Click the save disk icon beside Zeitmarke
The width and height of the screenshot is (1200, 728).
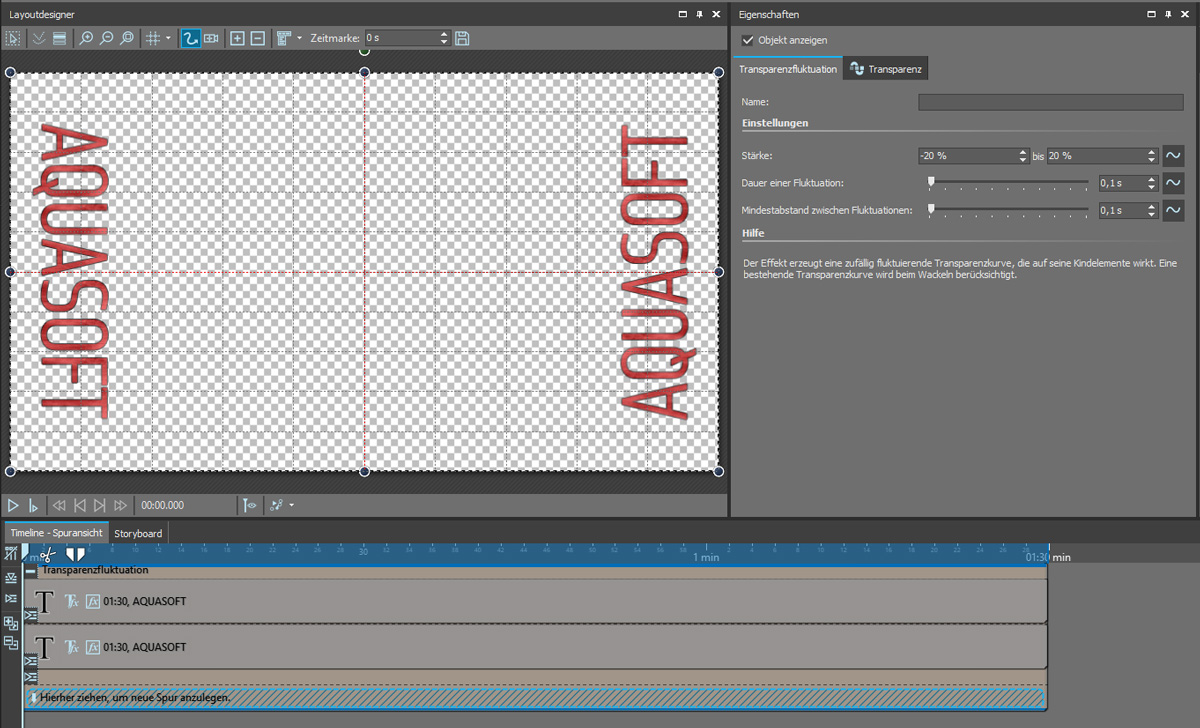(462, 38)
